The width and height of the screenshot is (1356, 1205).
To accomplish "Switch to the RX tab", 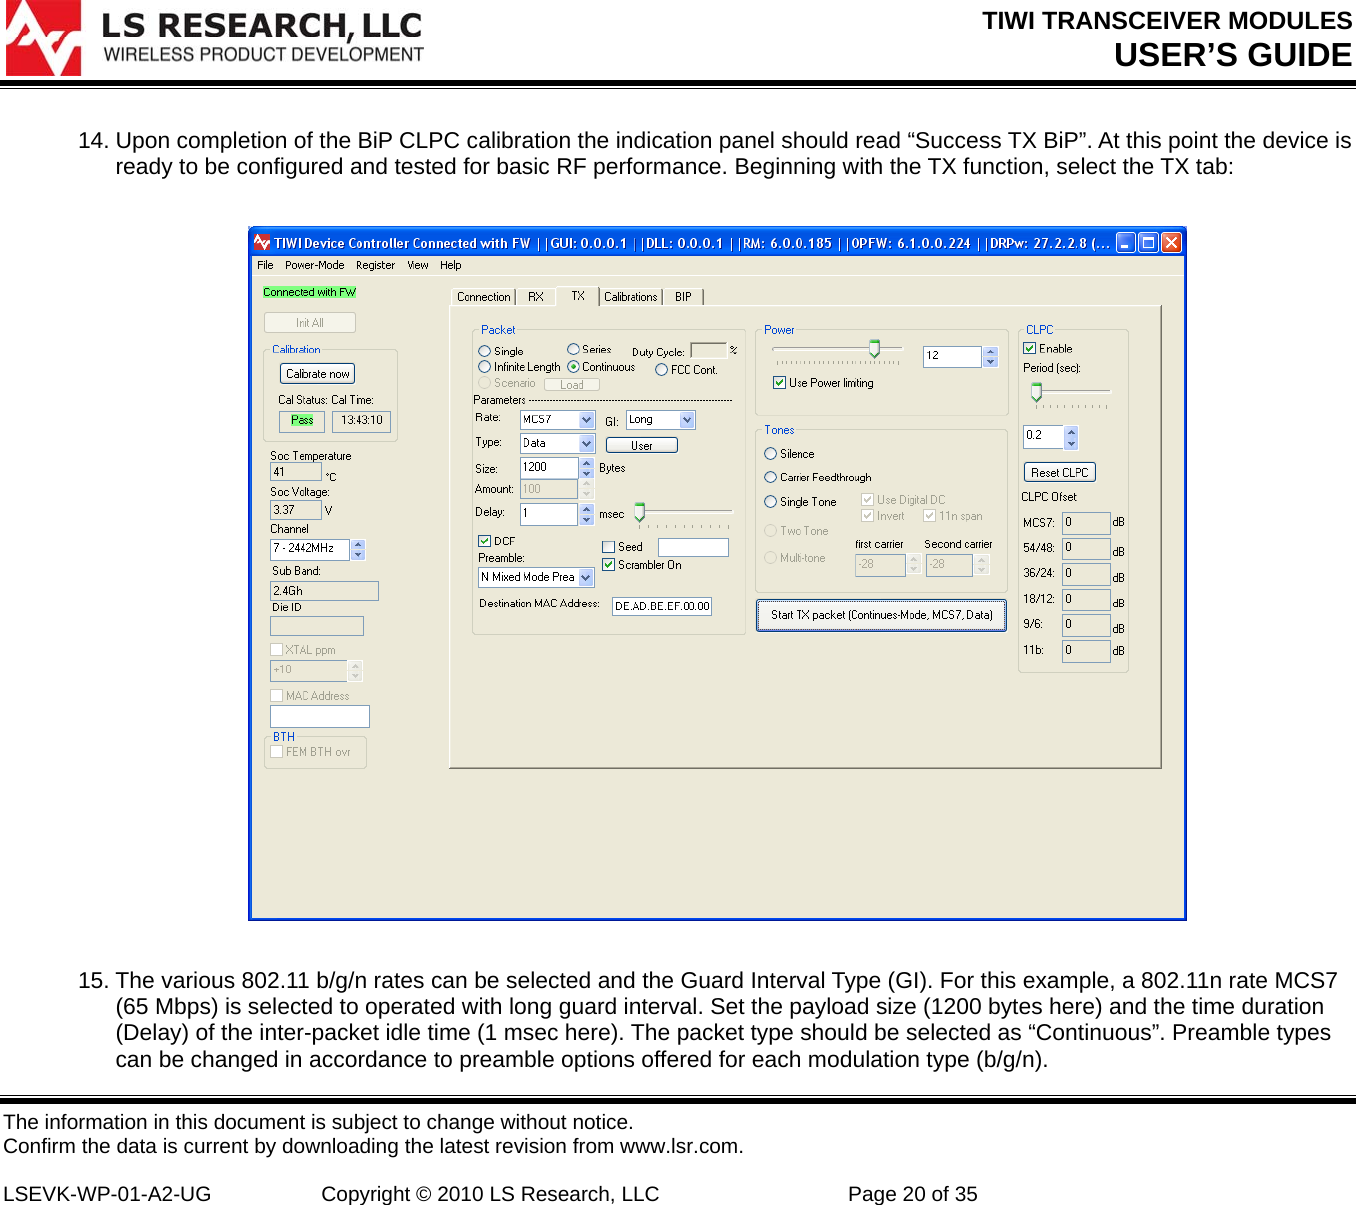I will (536, 297).
